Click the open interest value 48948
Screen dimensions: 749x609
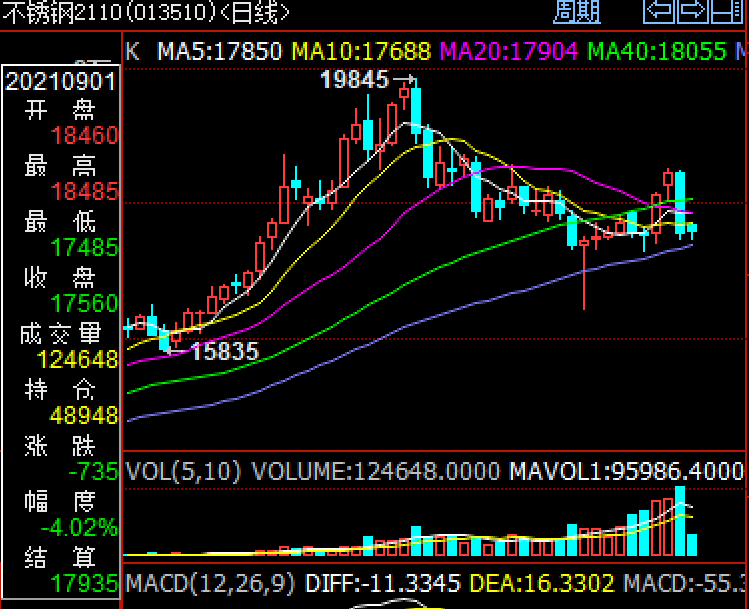point(84,416)
